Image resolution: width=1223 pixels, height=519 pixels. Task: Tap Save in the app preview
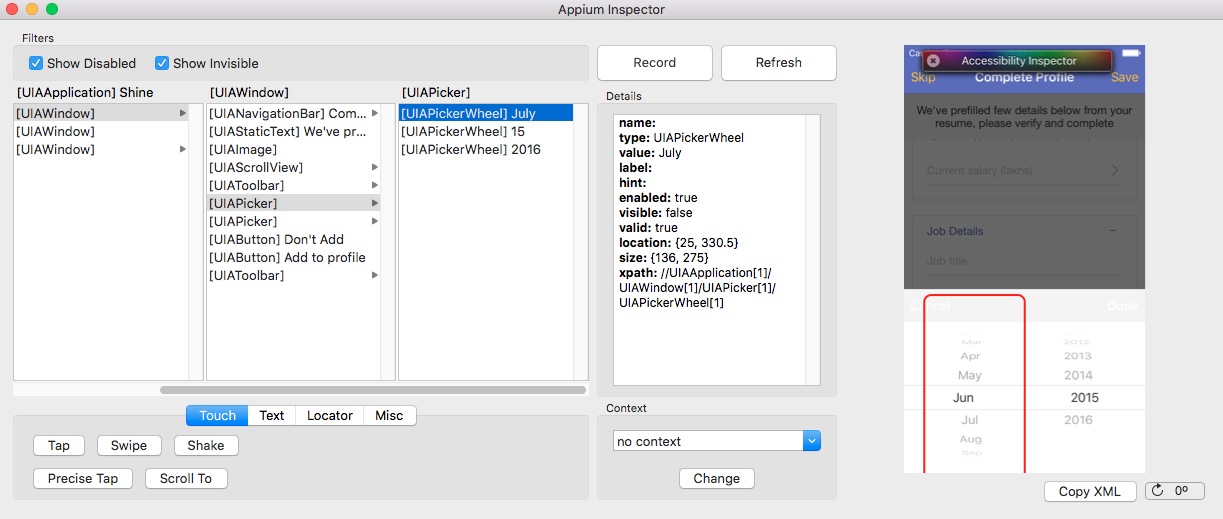click(x=1124, y=77)
